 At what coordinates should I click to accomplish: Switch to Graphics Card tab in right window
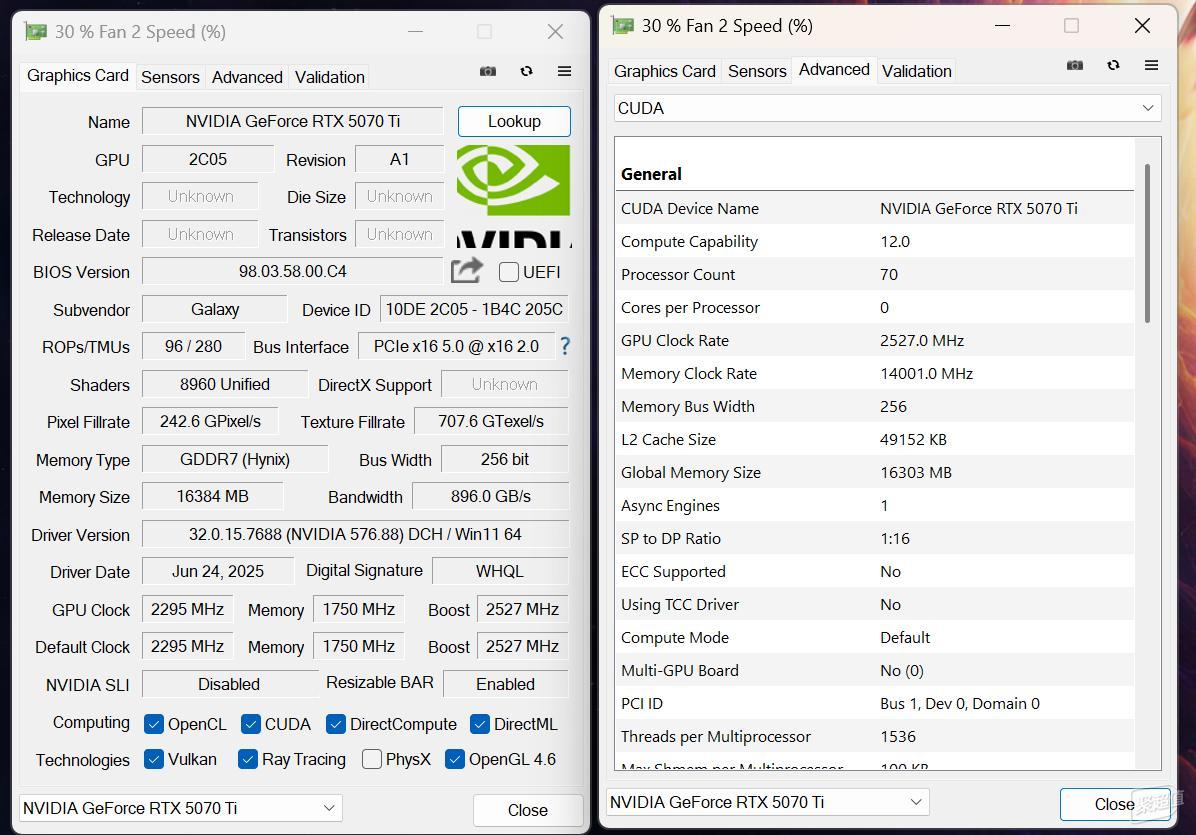pos(664,71)
